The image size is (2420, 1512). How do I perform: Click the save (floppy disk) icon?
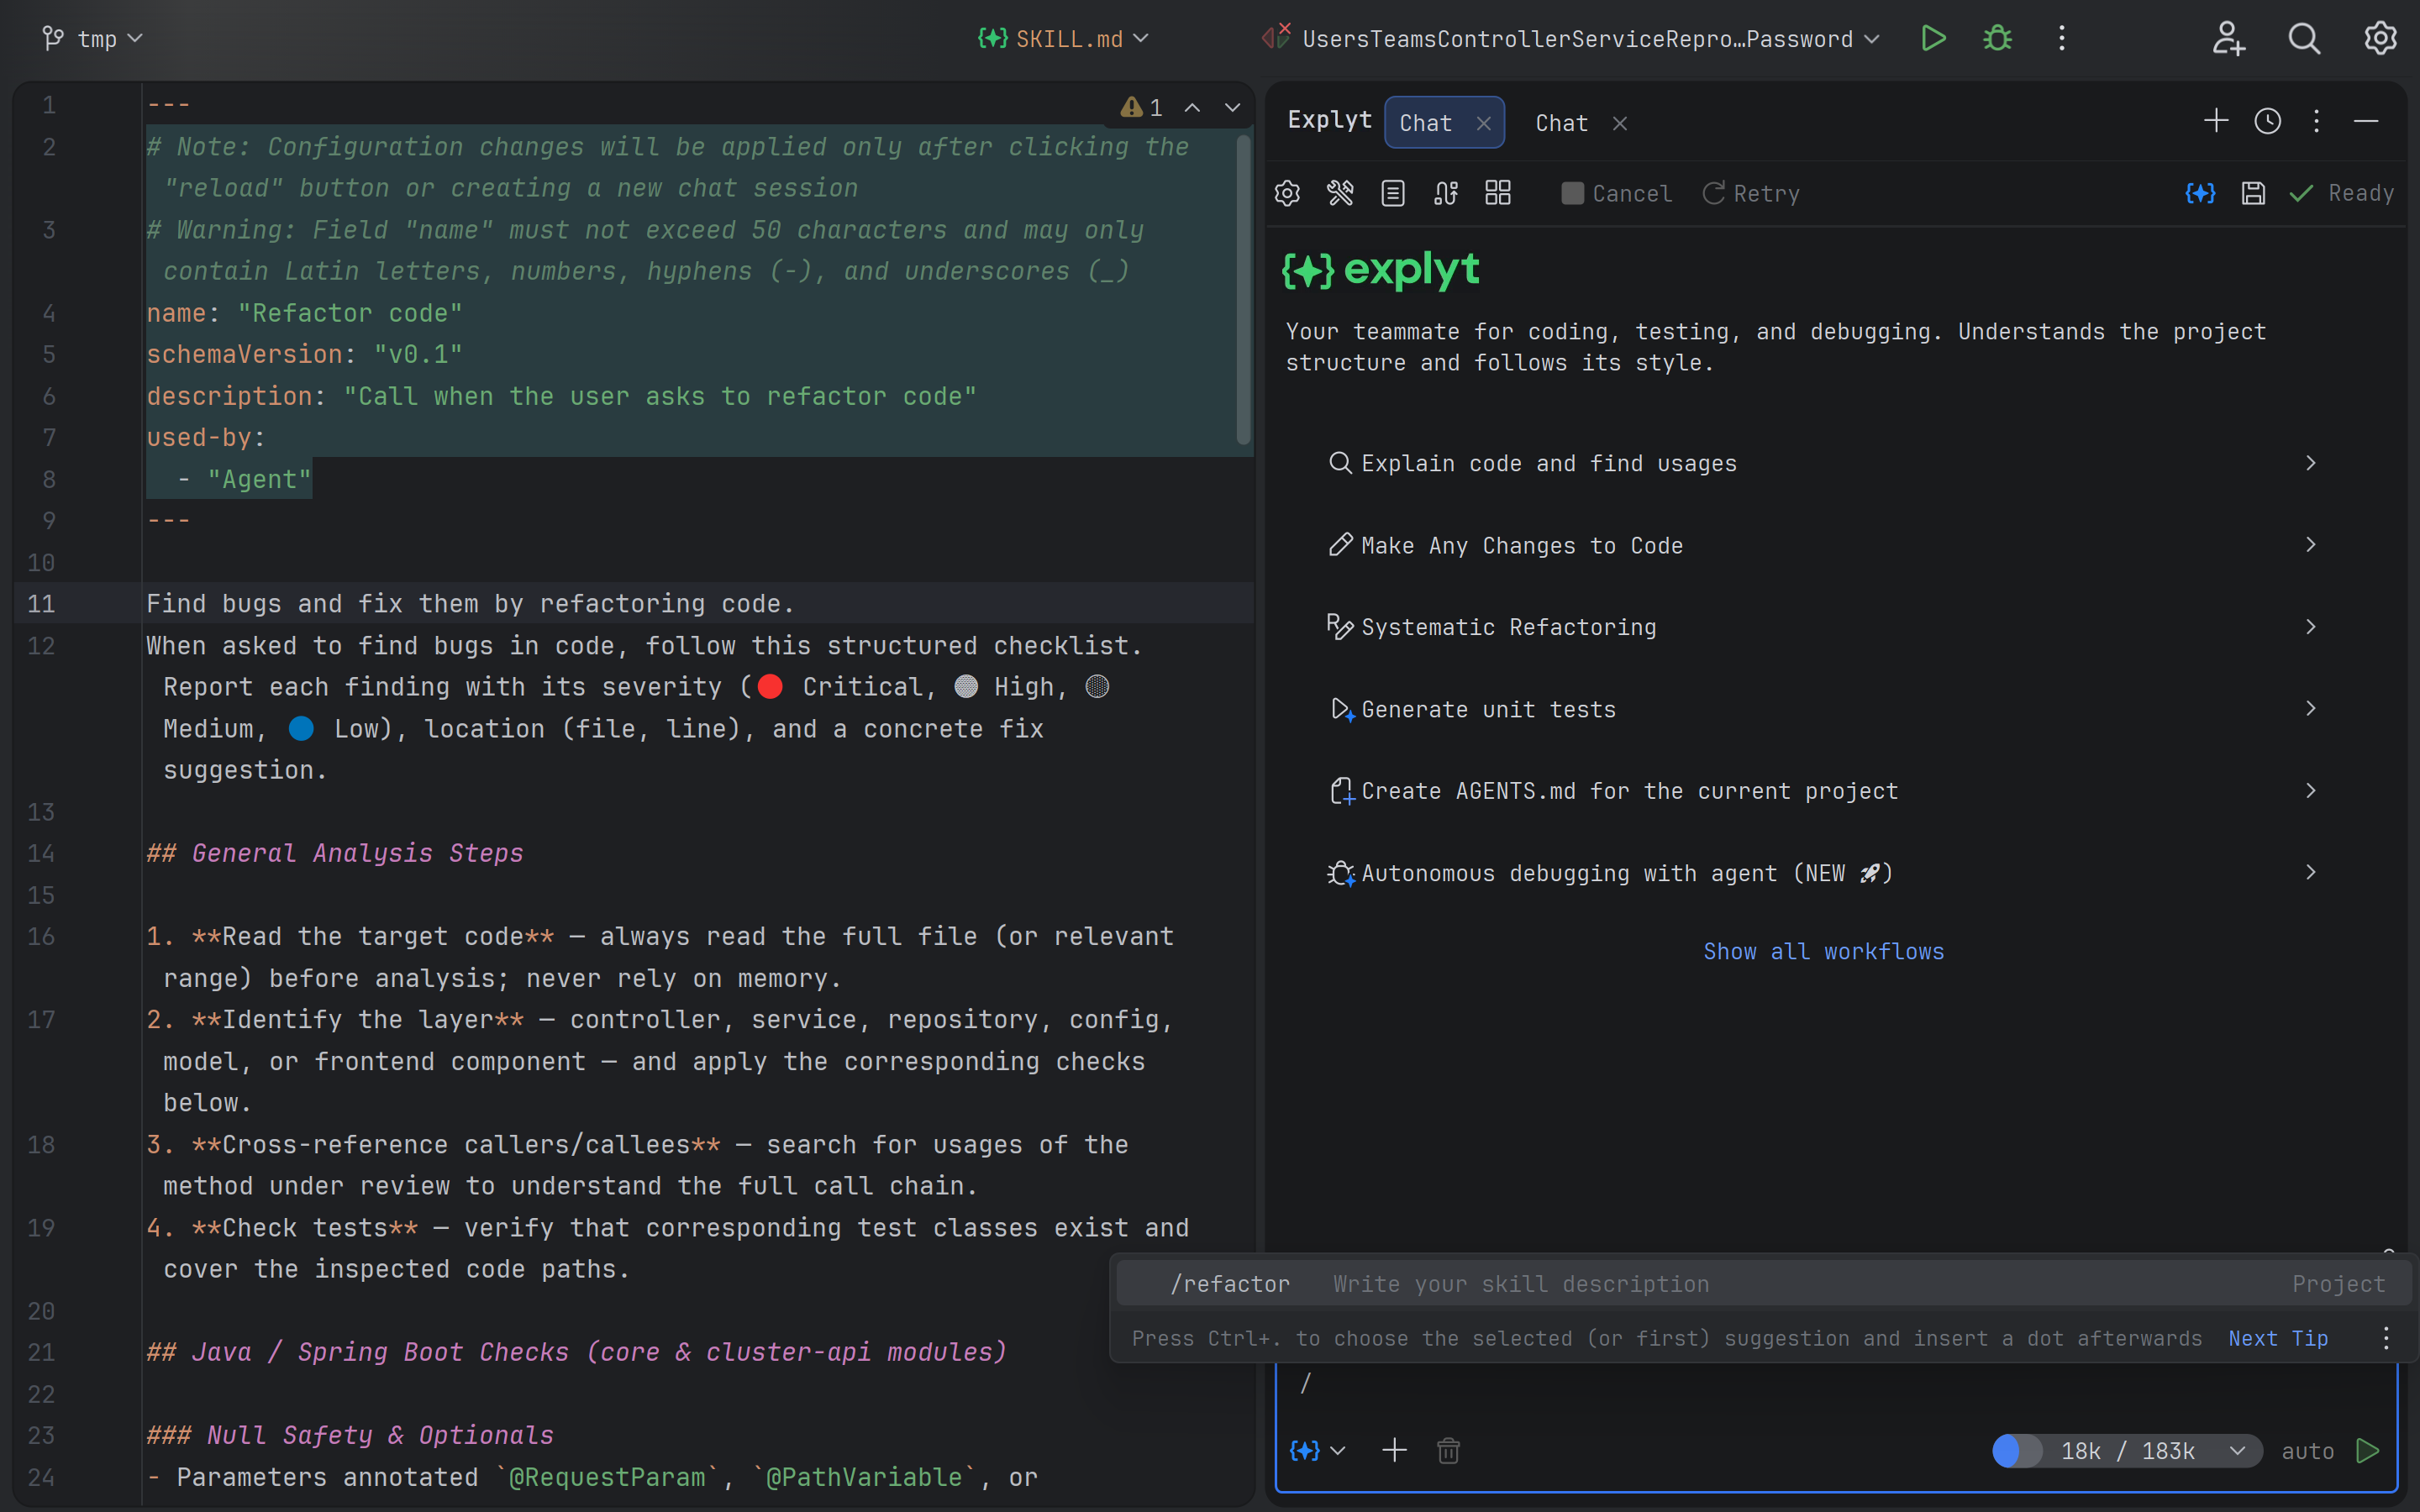[2253, 193]
